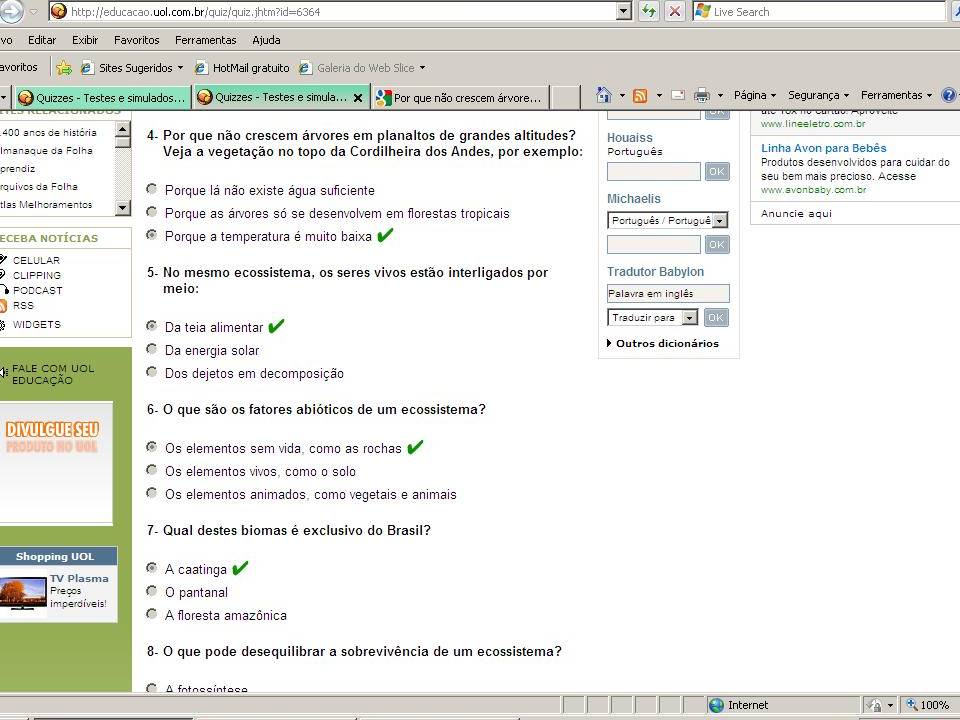The image size is (960, 720).
Task: Click the Internet zone globe icon
Action: 716,705
